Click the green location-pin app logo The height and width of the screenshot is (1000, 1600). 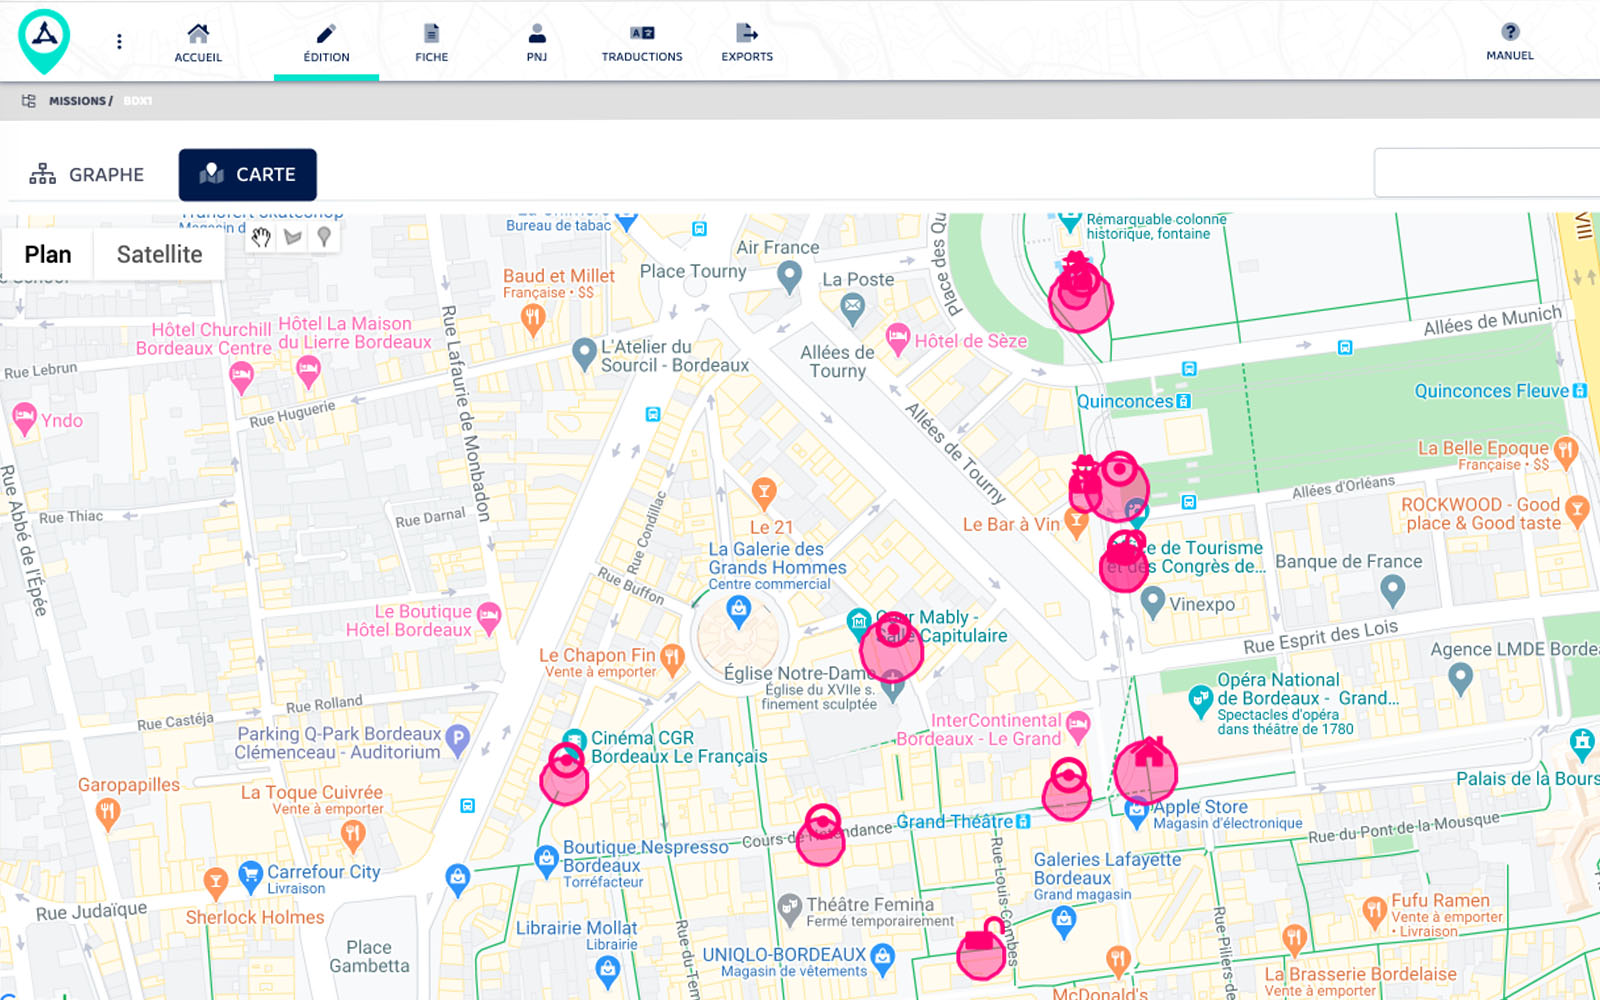click(x=44, y=41)
